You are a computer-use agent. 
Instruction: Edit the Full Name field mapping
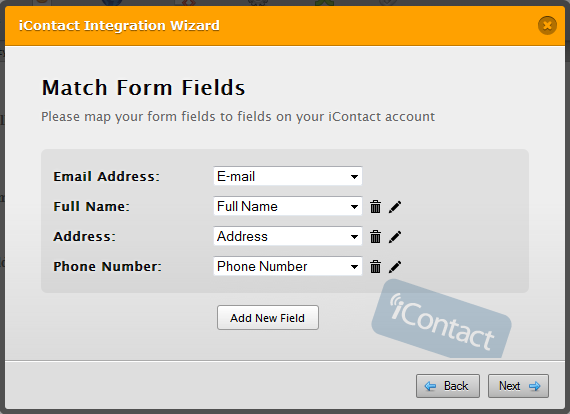pos(395,207)
